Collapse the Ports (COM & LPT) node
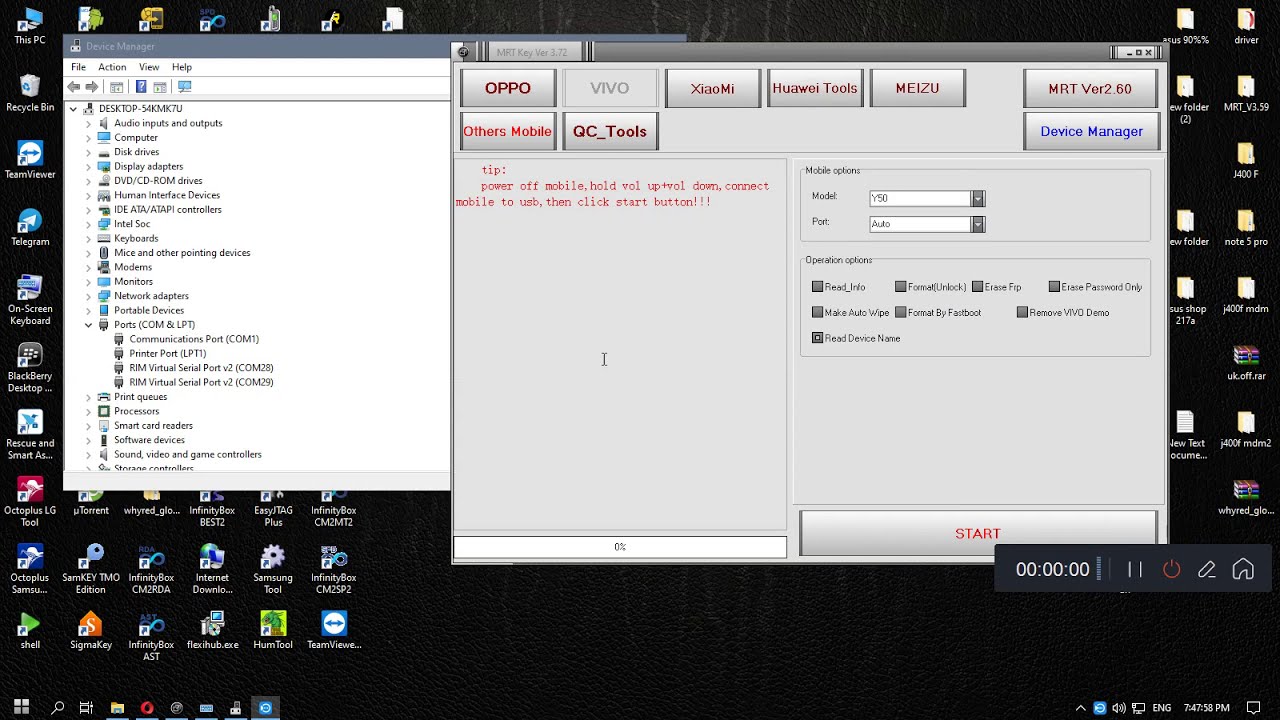Viewport: 1280px width, 720px height. 89,325
